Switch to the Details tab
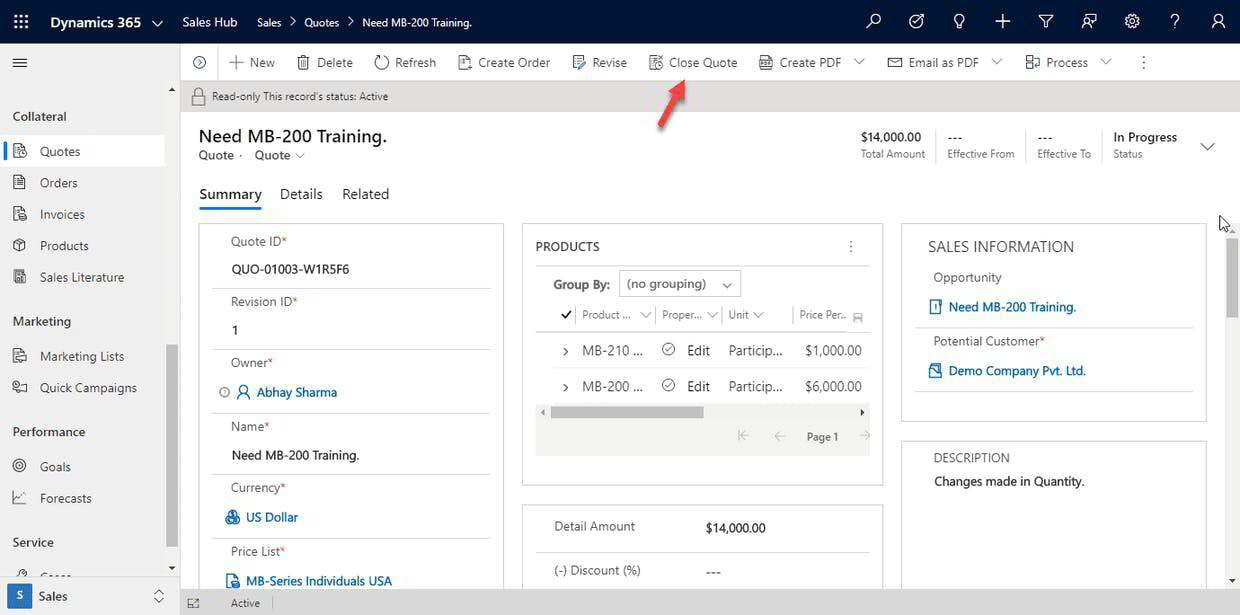The width and height of the screenshot is (1240, 615). tap(300, 193)
